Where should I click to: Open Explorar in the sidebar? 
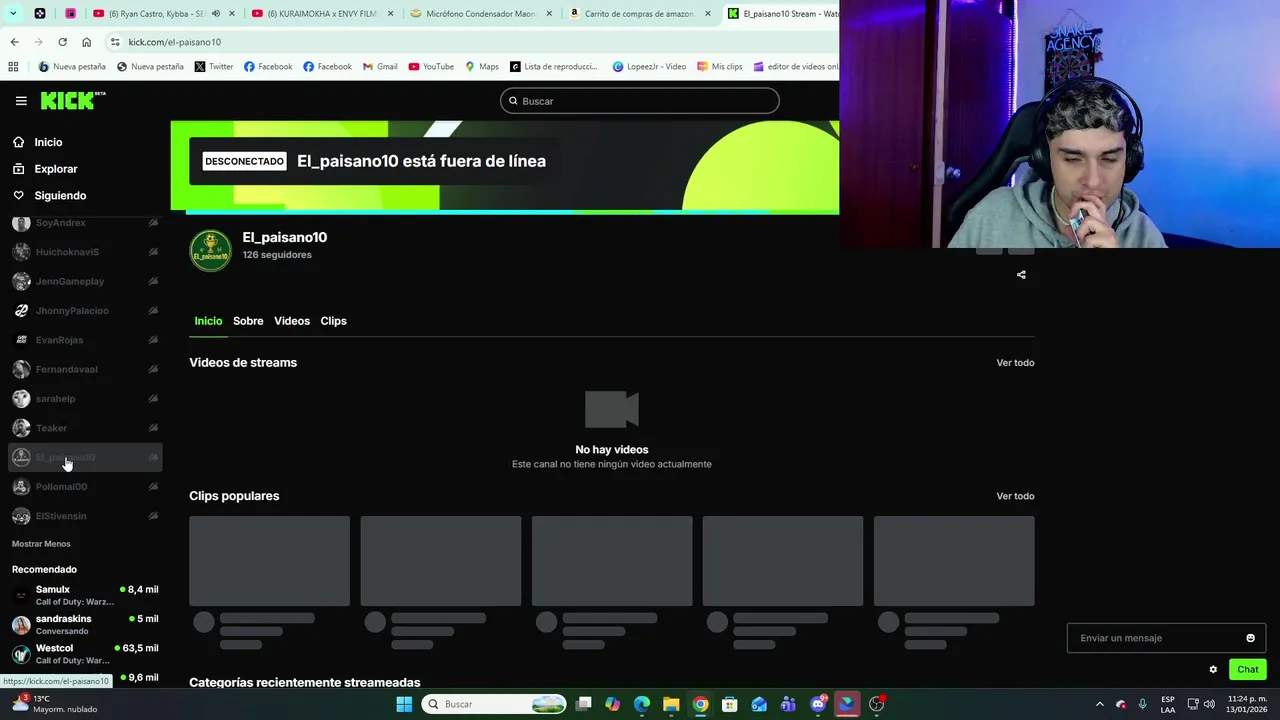point(55,169)
